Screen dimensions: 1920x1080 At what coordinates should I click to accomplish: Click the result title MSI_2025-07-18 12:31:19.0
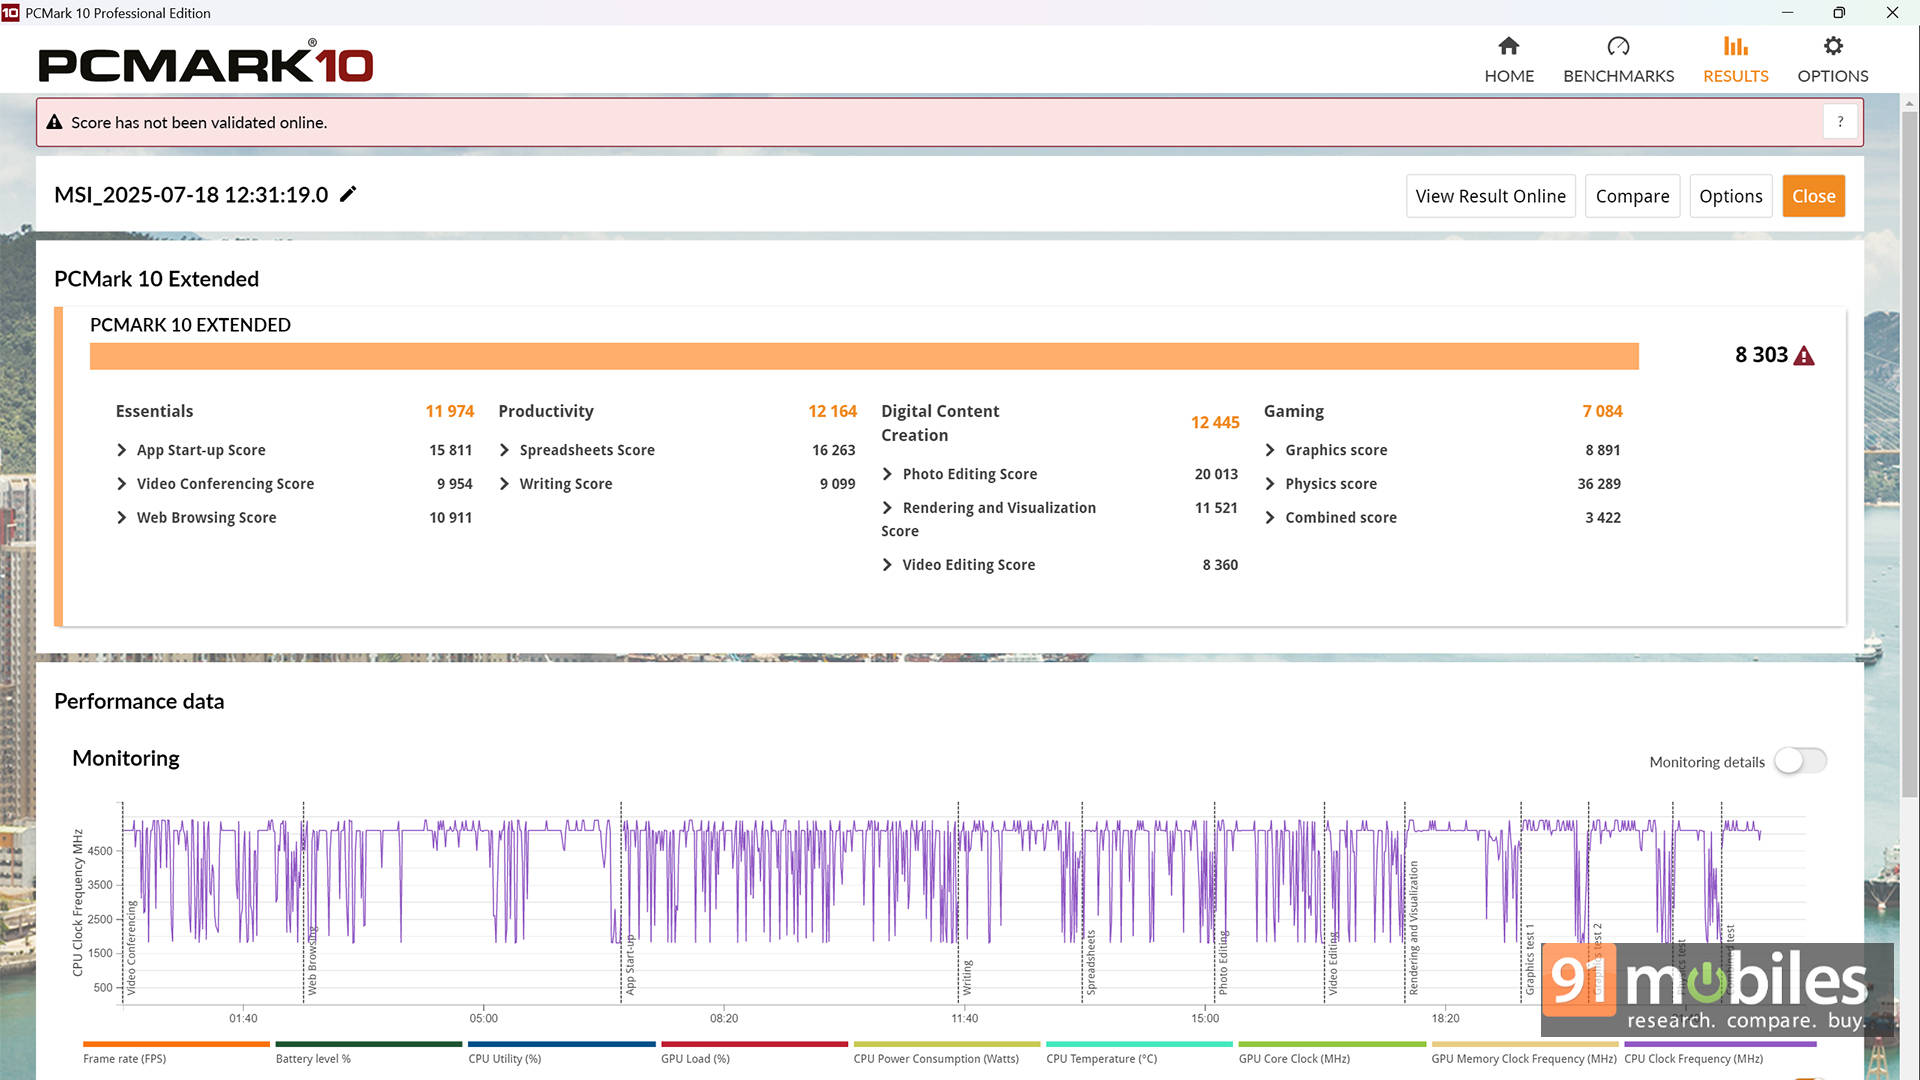191,195
